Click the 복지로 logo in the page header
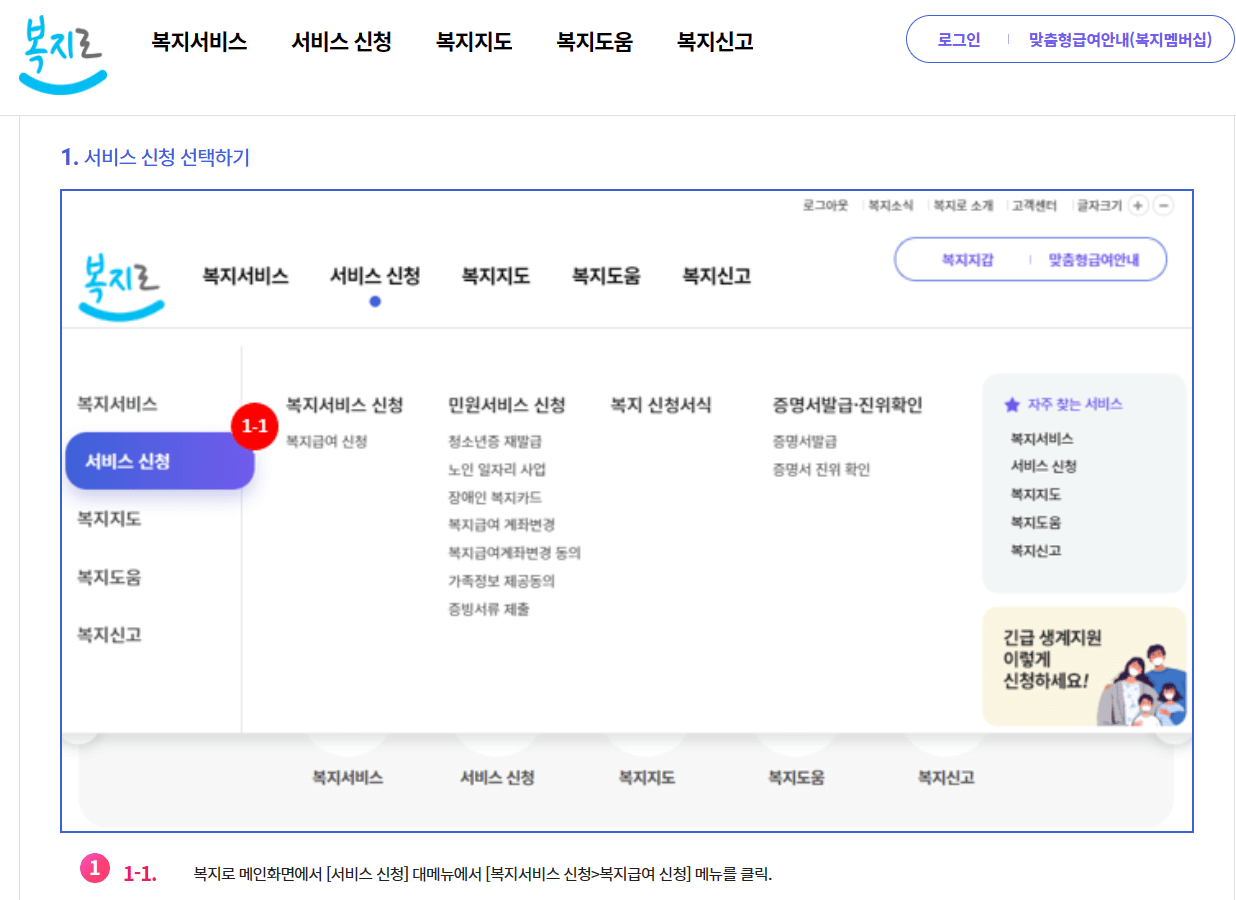This screenshot has height=900, width=1236. pyautogui.click(x=62, y=54)
